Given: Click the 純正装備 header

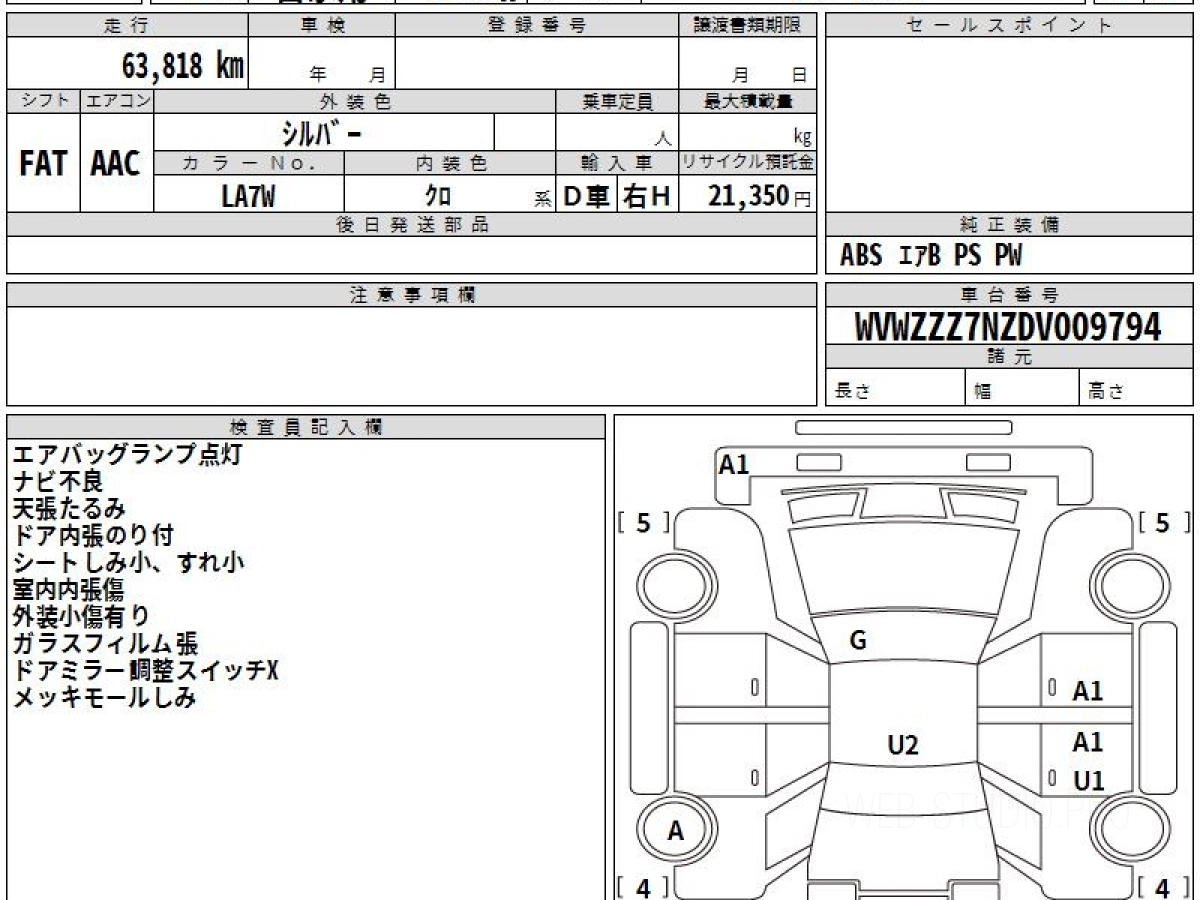Looking at the screenshot, I should 1009,225.
